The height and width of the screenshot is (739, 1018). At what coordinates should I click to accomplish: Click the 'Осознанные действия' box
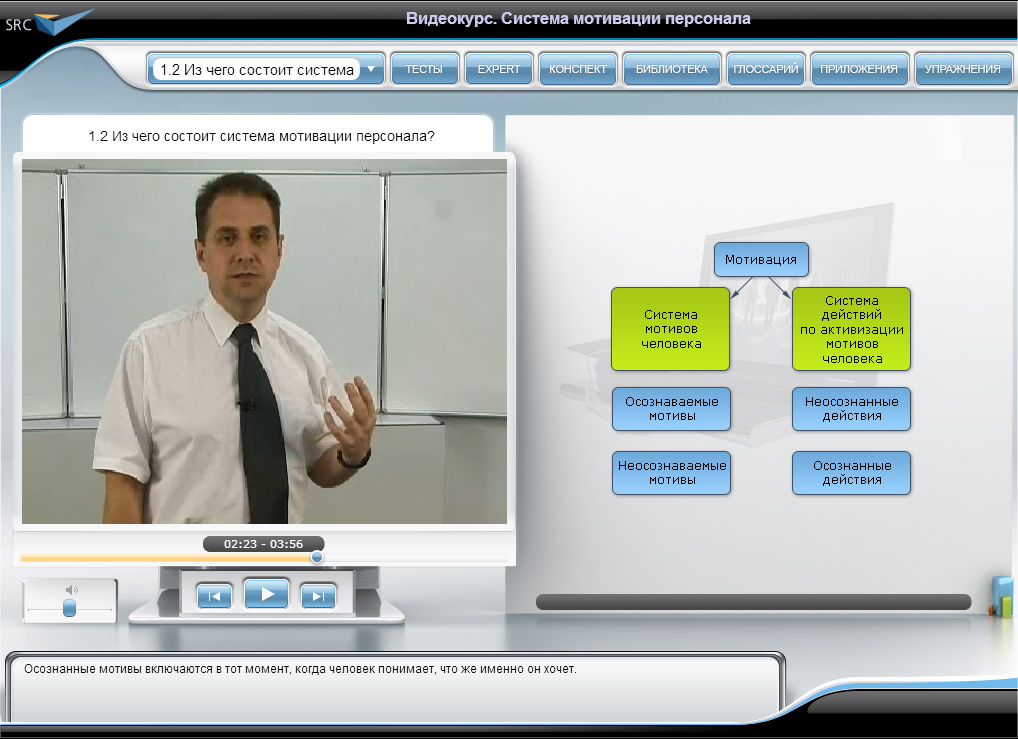(851, 473)
